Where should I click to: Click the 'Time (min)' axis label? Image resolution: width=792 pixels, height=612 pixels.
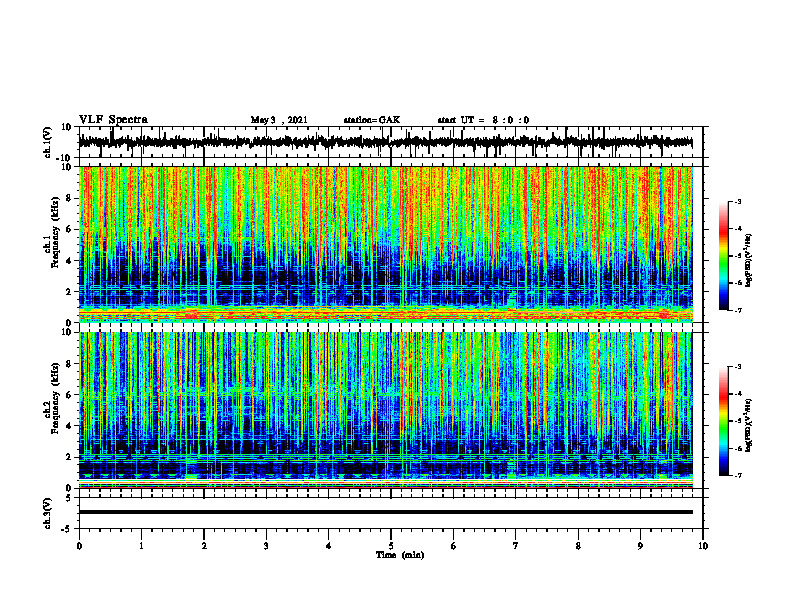coord(400,555)
